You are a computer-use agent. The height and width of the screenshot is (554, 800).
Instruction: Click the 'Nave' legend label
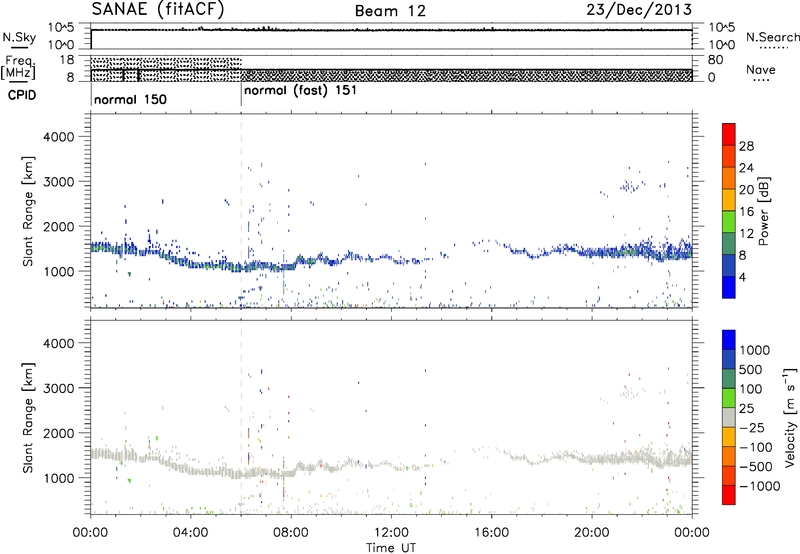click(x=761, y=69)
